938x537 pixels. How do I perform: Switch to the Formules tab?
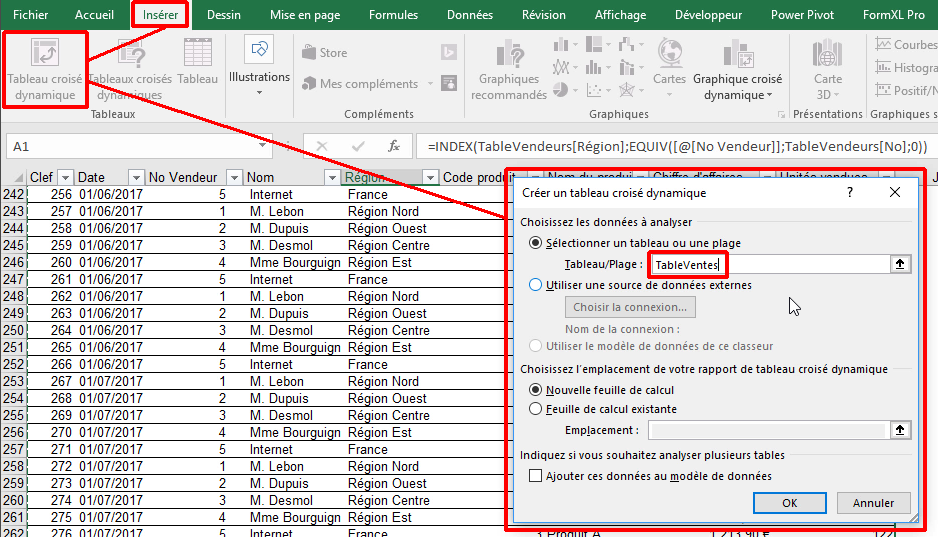(x=393, y=15)
